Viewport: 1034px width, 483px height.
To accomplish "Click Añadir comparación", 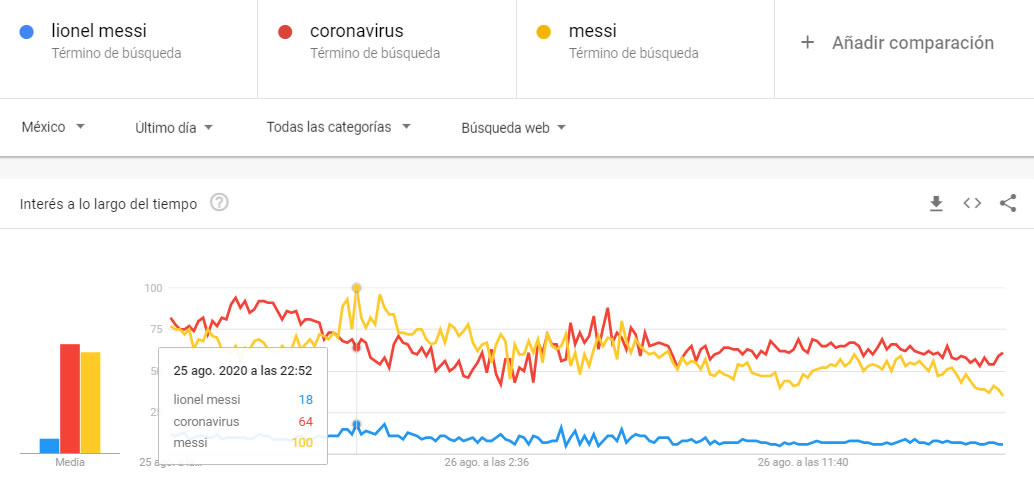I will point(913,43).
